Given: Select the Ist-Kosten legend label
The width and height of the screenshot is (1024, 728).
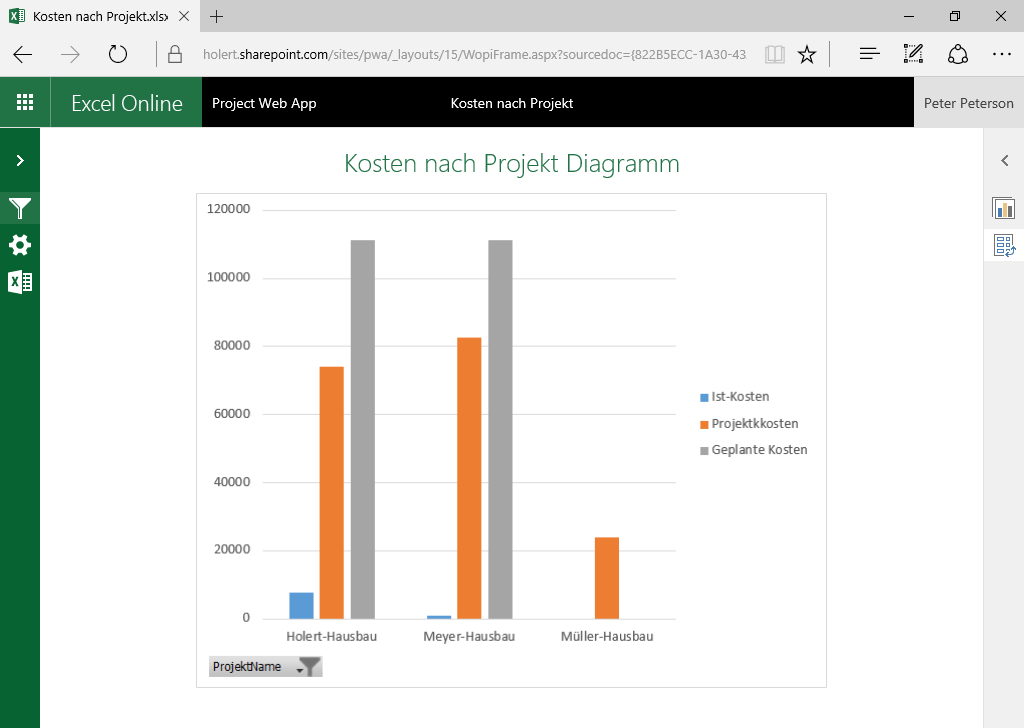Looking at the screenshot, I should click(740, 397).
